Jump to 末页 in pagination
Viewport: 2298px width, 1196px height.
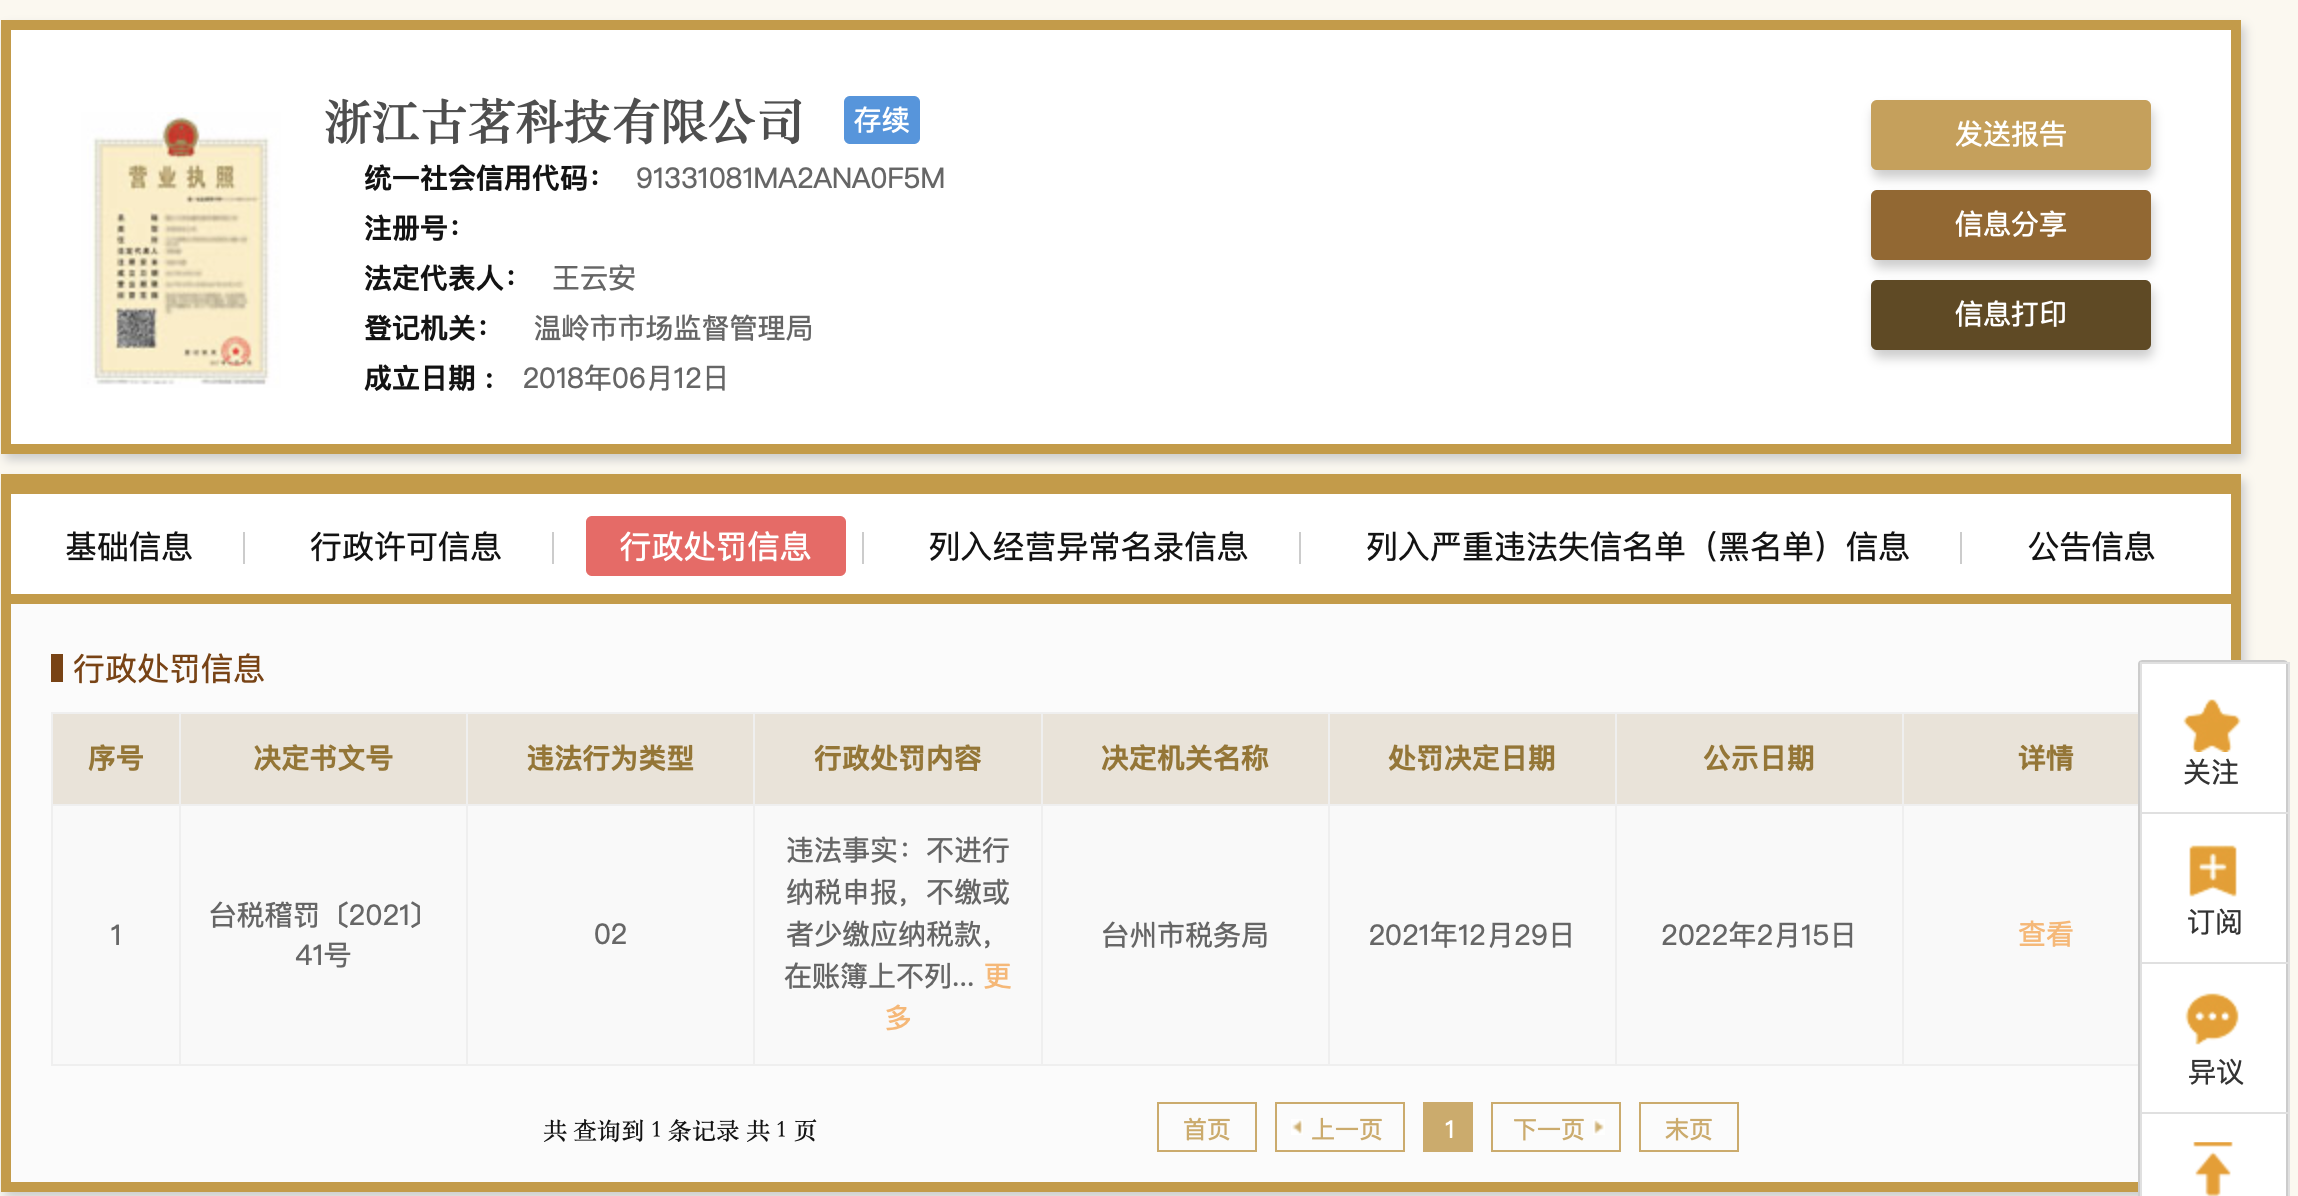[1689, 1128]
